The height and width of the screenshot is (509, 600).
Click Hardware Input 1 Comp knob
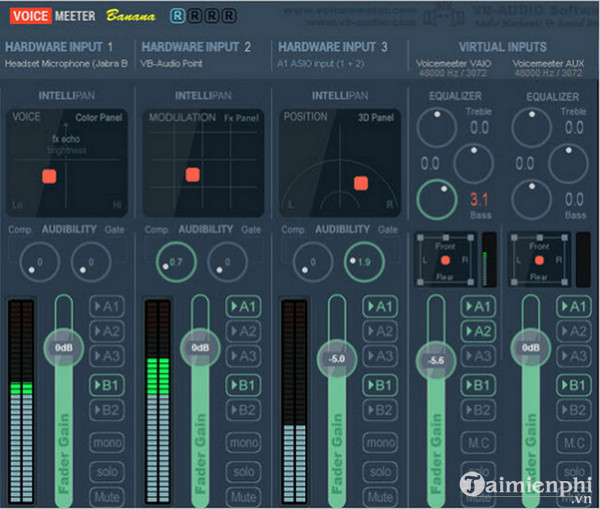click(x=39, y=262)
